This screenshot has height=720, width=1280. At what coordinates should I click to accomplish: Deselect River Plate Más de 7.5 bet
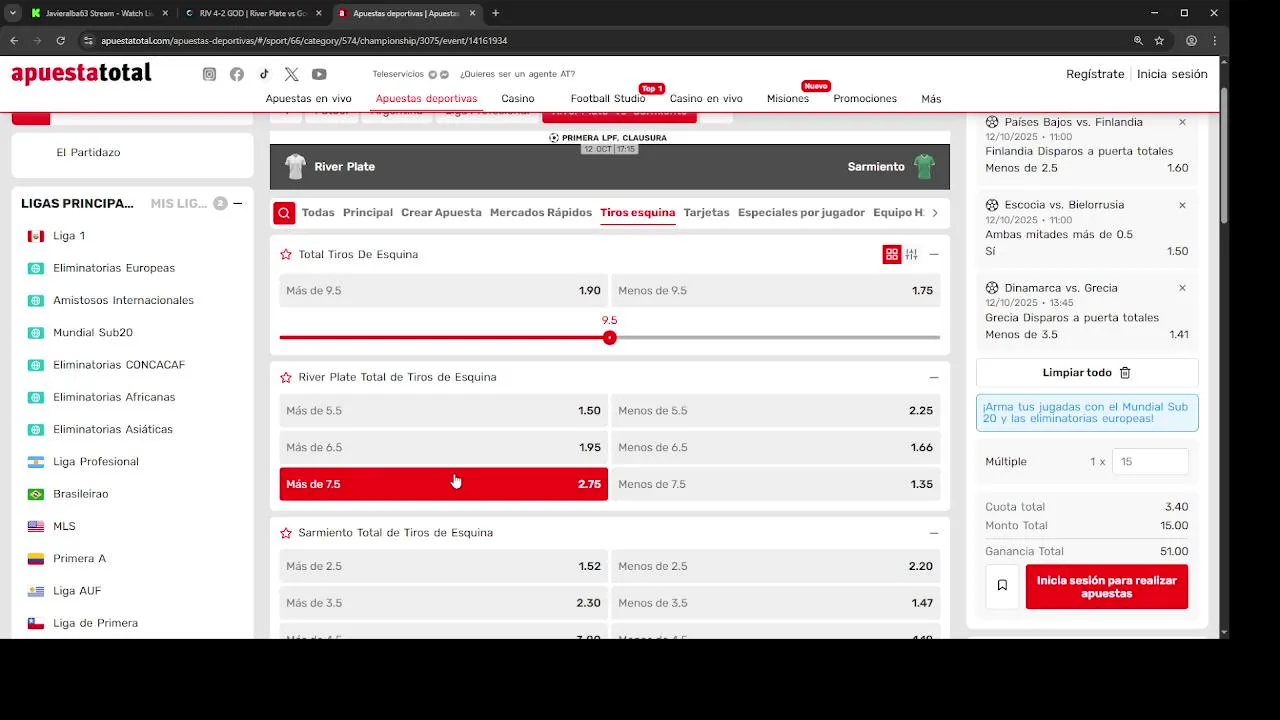click(443, 484)
